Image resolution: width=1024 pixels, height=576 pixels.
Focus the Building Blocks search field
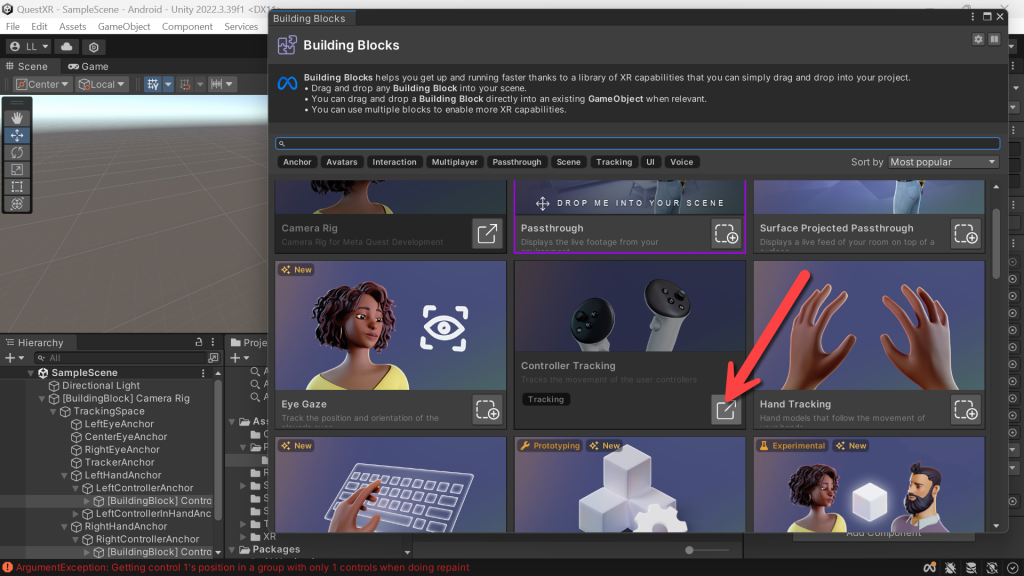click(637, 144)
